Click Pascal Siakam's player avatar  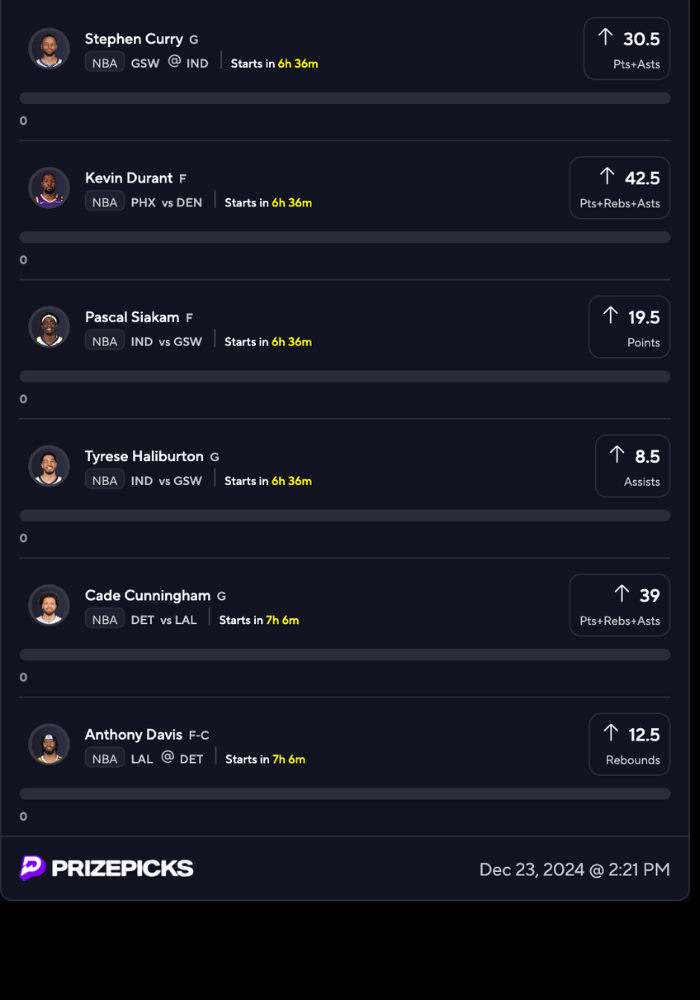point(49,327)
